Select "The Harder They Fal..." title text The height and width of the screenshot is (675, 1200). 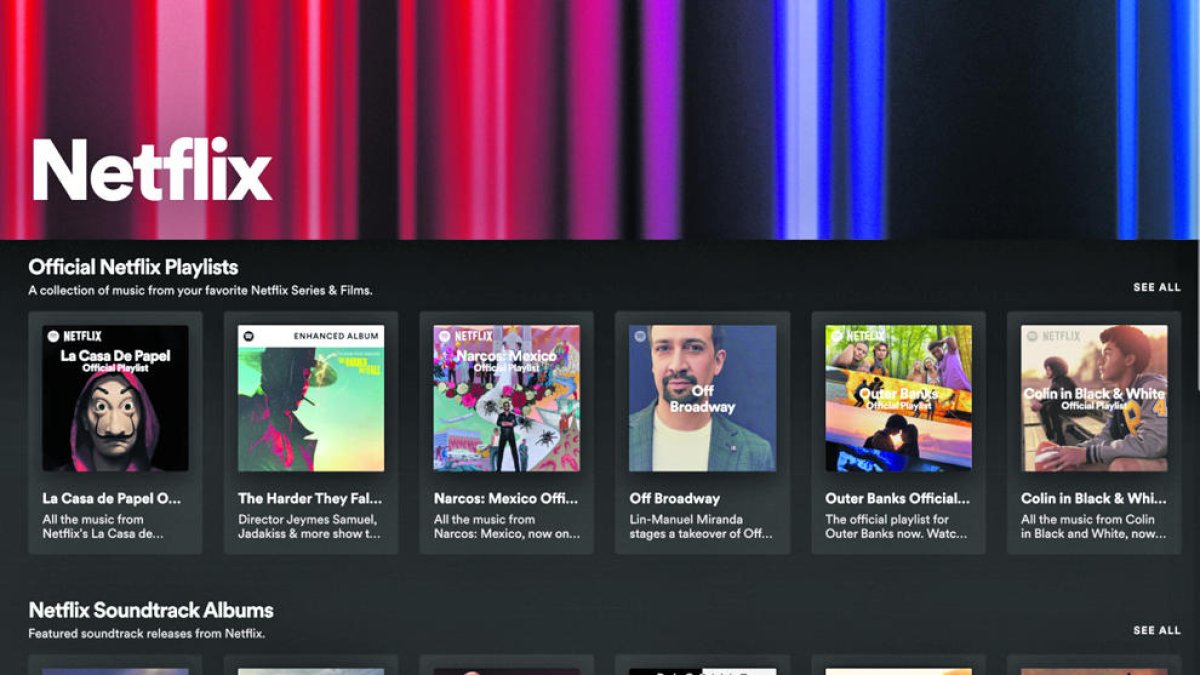click(310, 498)
